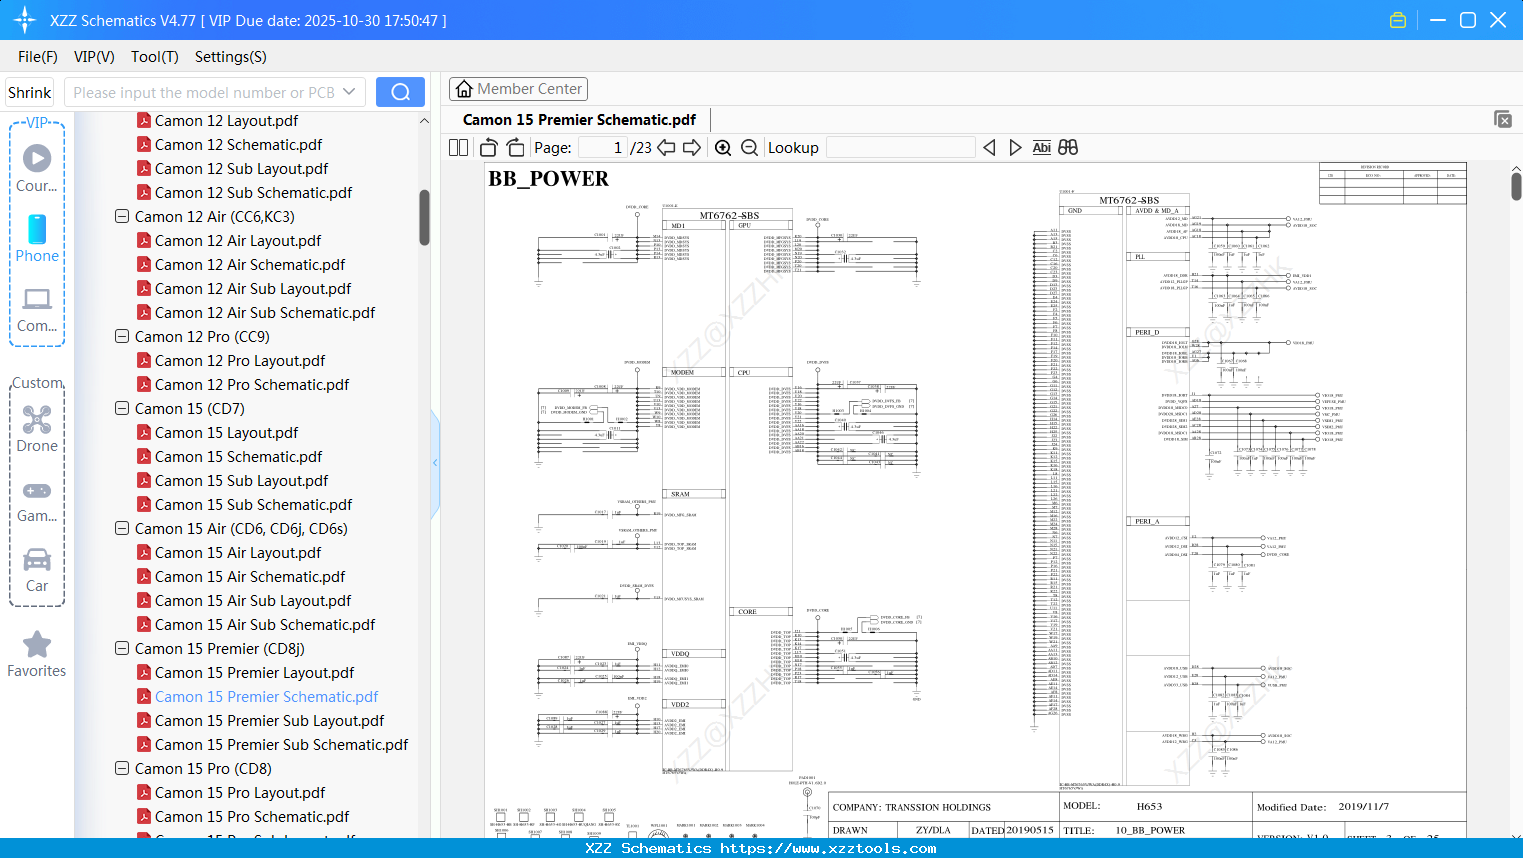Image resolution: width=1523 pixels, height=858 pixels.
Task: Open Favorites in the sidebar
Action: 37,654
